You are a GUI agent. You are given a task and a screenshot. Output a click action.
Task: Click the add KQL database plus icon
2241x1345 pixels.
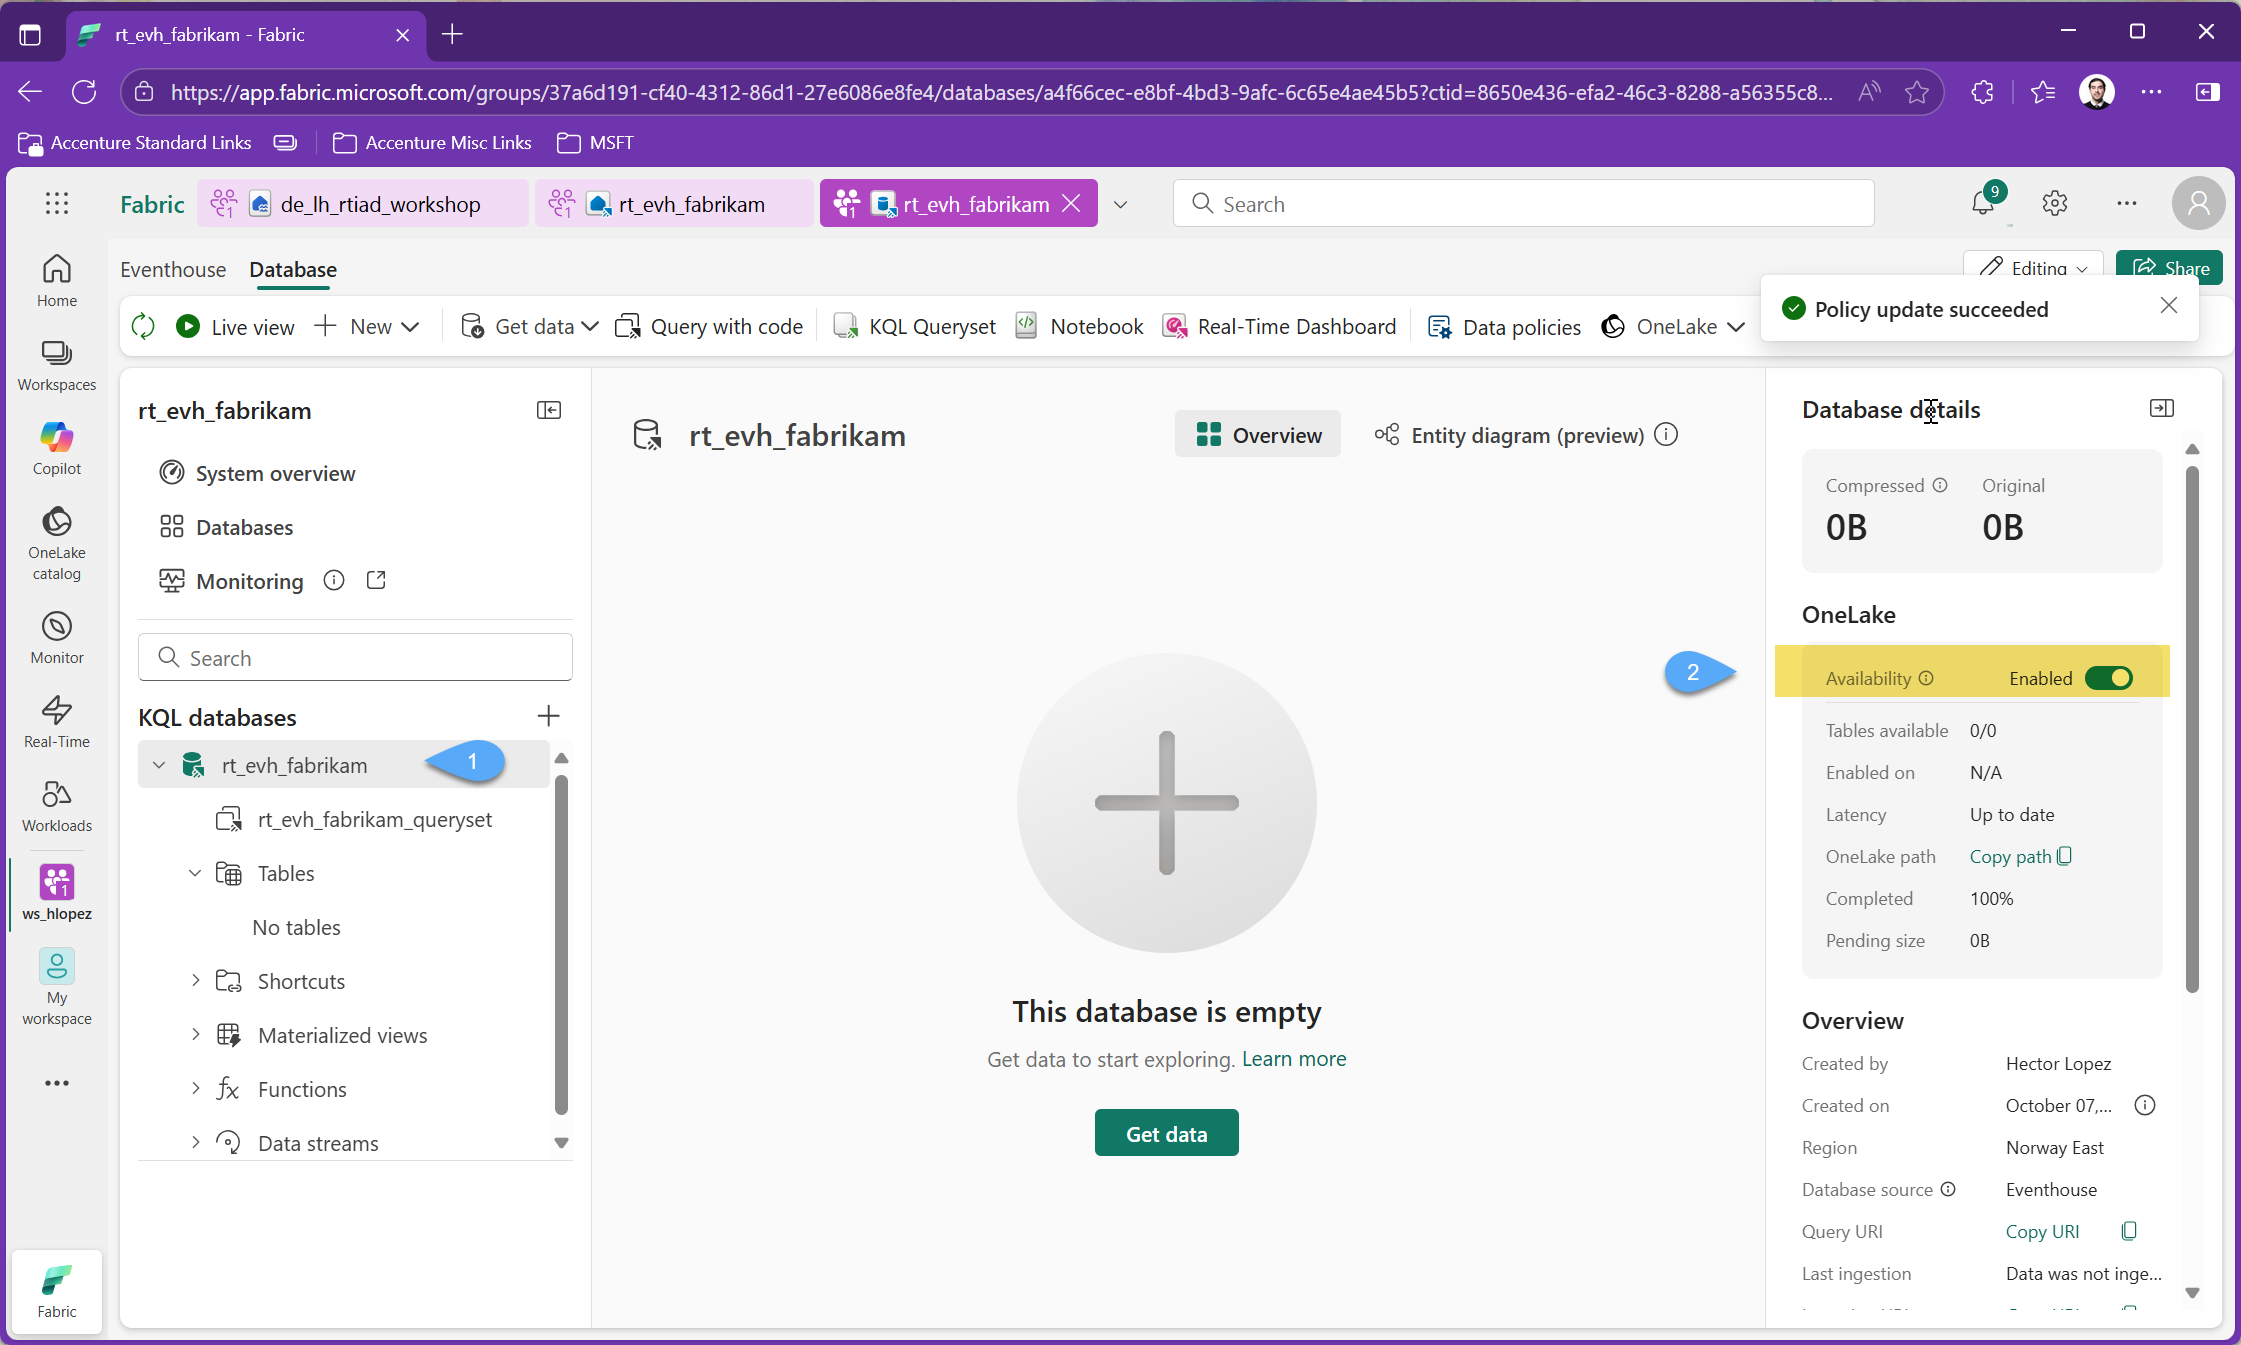coord(548,716)
